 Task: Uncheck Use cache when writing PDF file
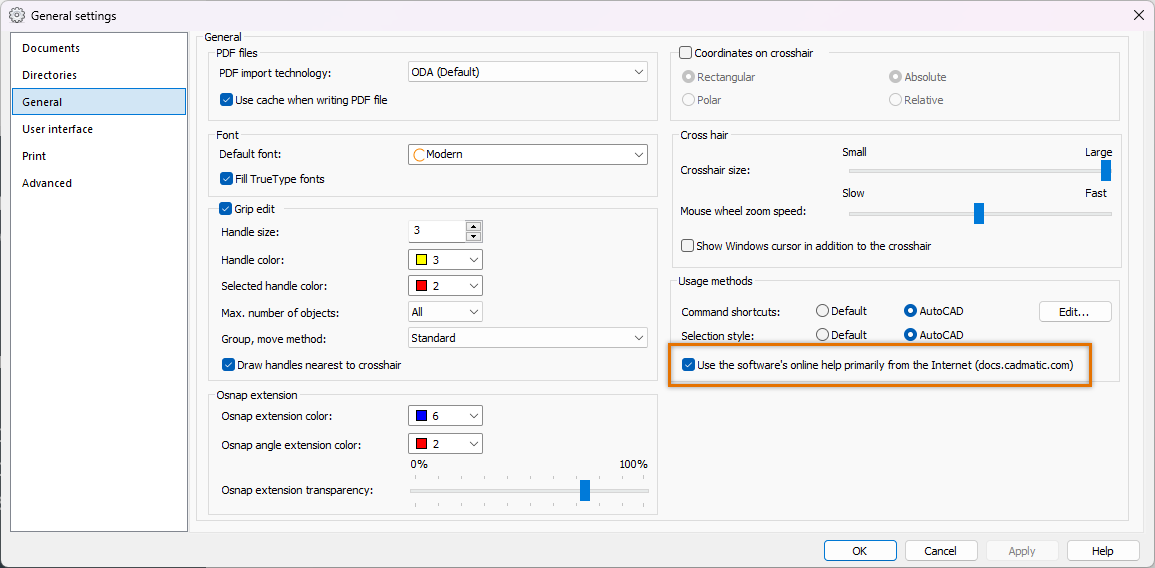pos(227,100)
